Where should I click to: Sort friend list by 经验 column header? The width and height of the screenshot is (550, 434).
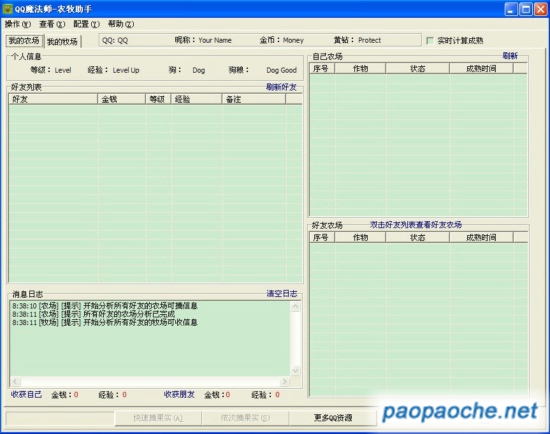[x=196, y=99]
